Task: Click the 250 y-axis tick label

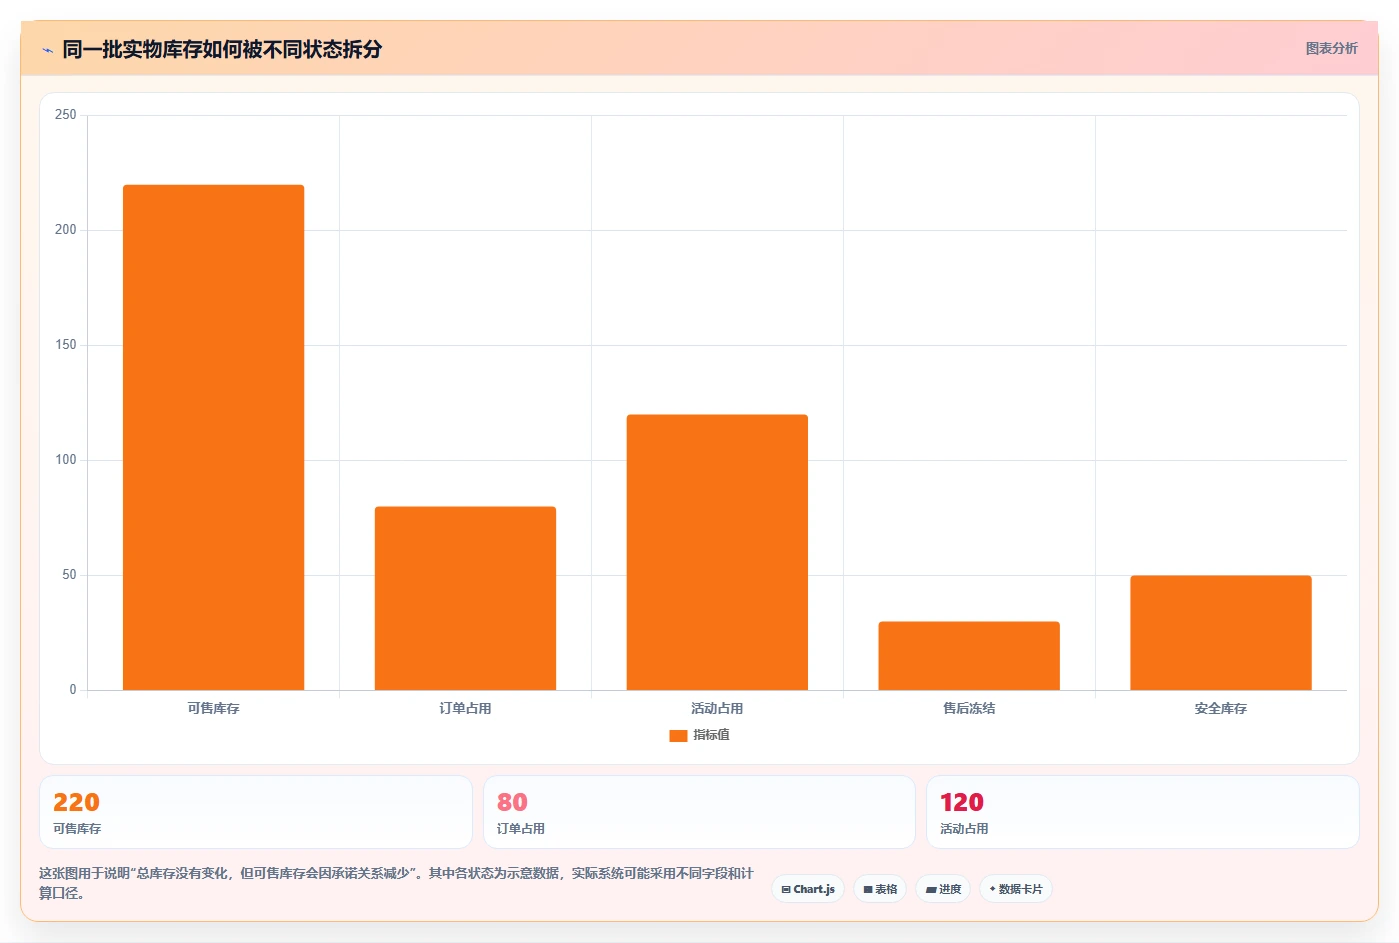Action: click(65, 115)
